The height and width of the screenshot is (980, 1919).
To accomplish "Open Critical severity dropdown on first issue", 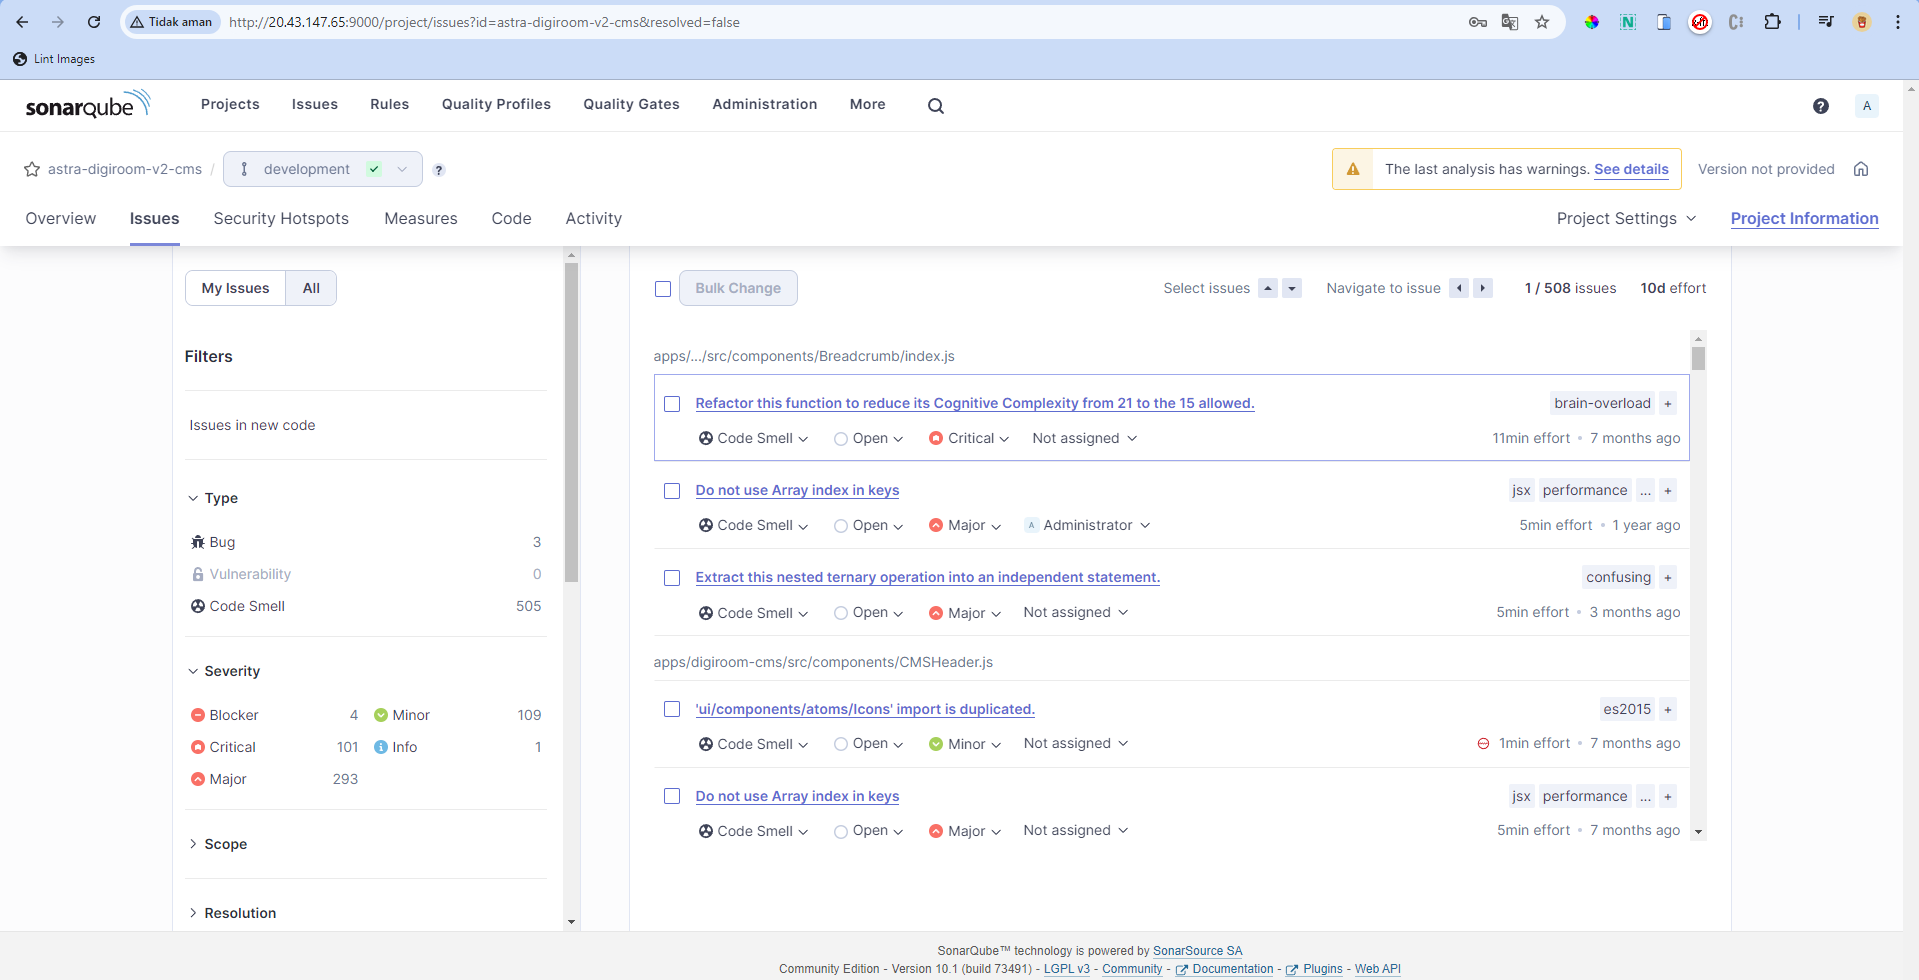I will (x=969, y=438).
